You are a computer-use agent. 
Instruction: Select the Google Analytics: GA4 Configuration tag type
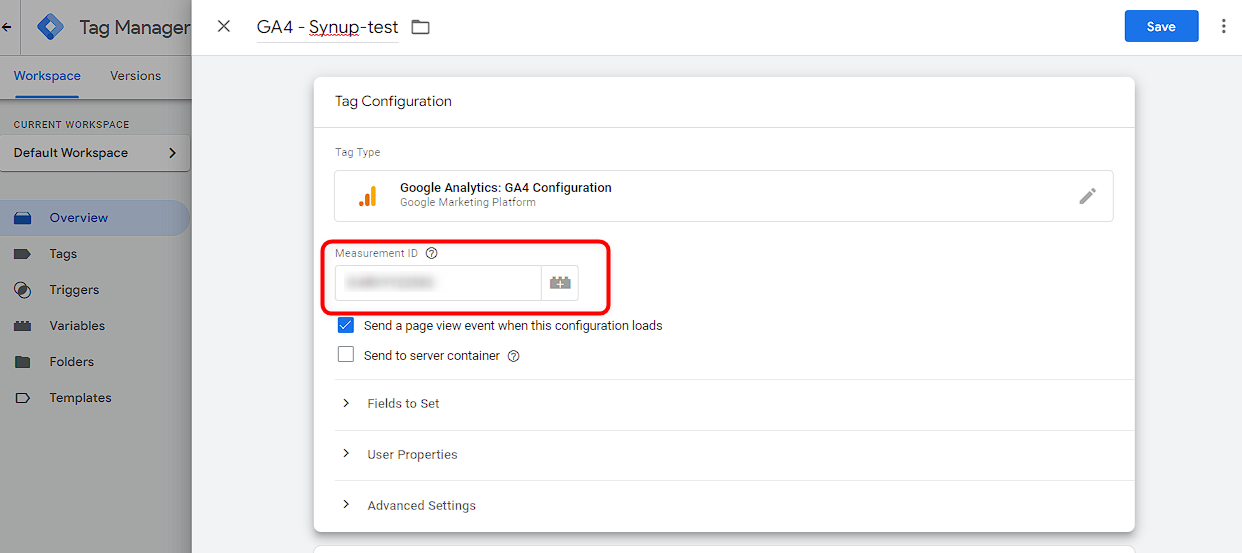(724, 196)
